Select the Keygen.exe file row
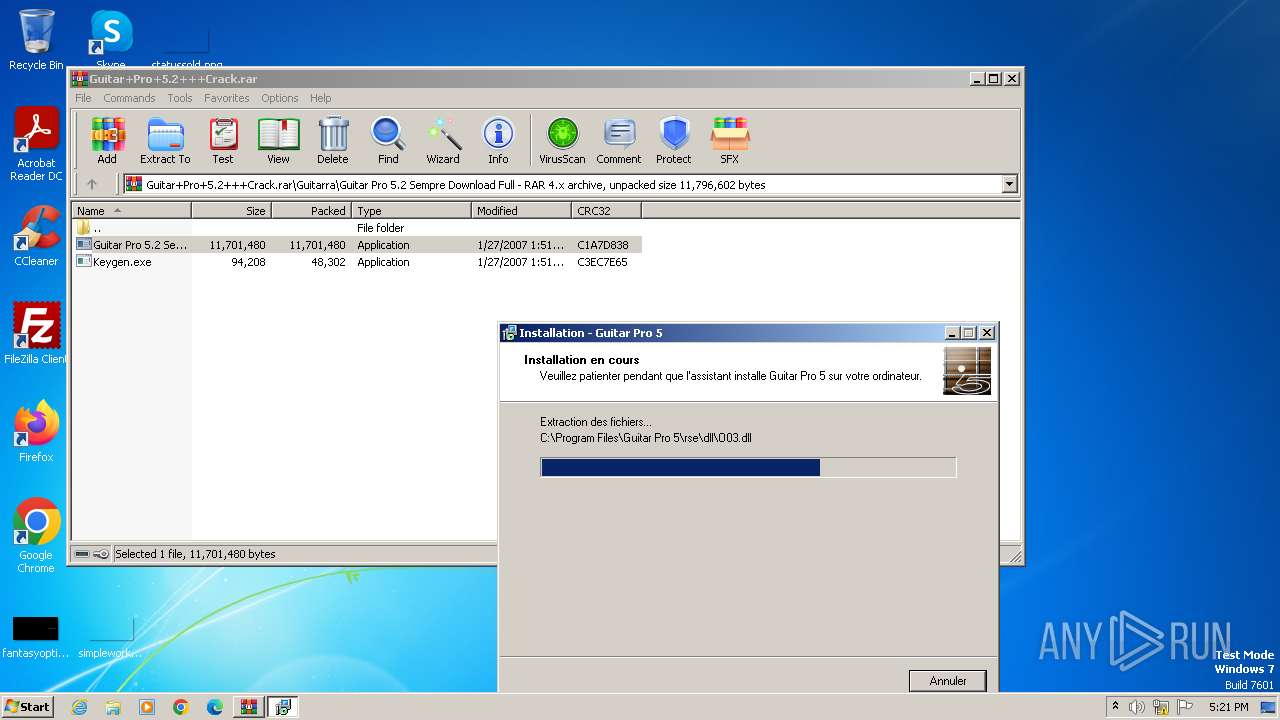1280x720 pixels. point(357,262)
